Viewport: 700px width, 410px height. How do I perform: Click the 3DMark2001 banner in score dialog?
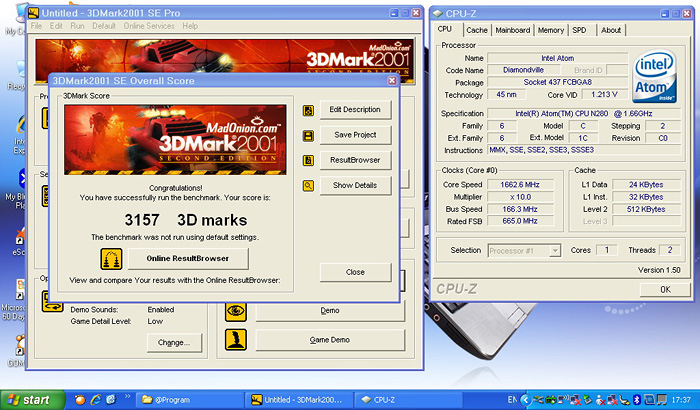tap(175, 140)
